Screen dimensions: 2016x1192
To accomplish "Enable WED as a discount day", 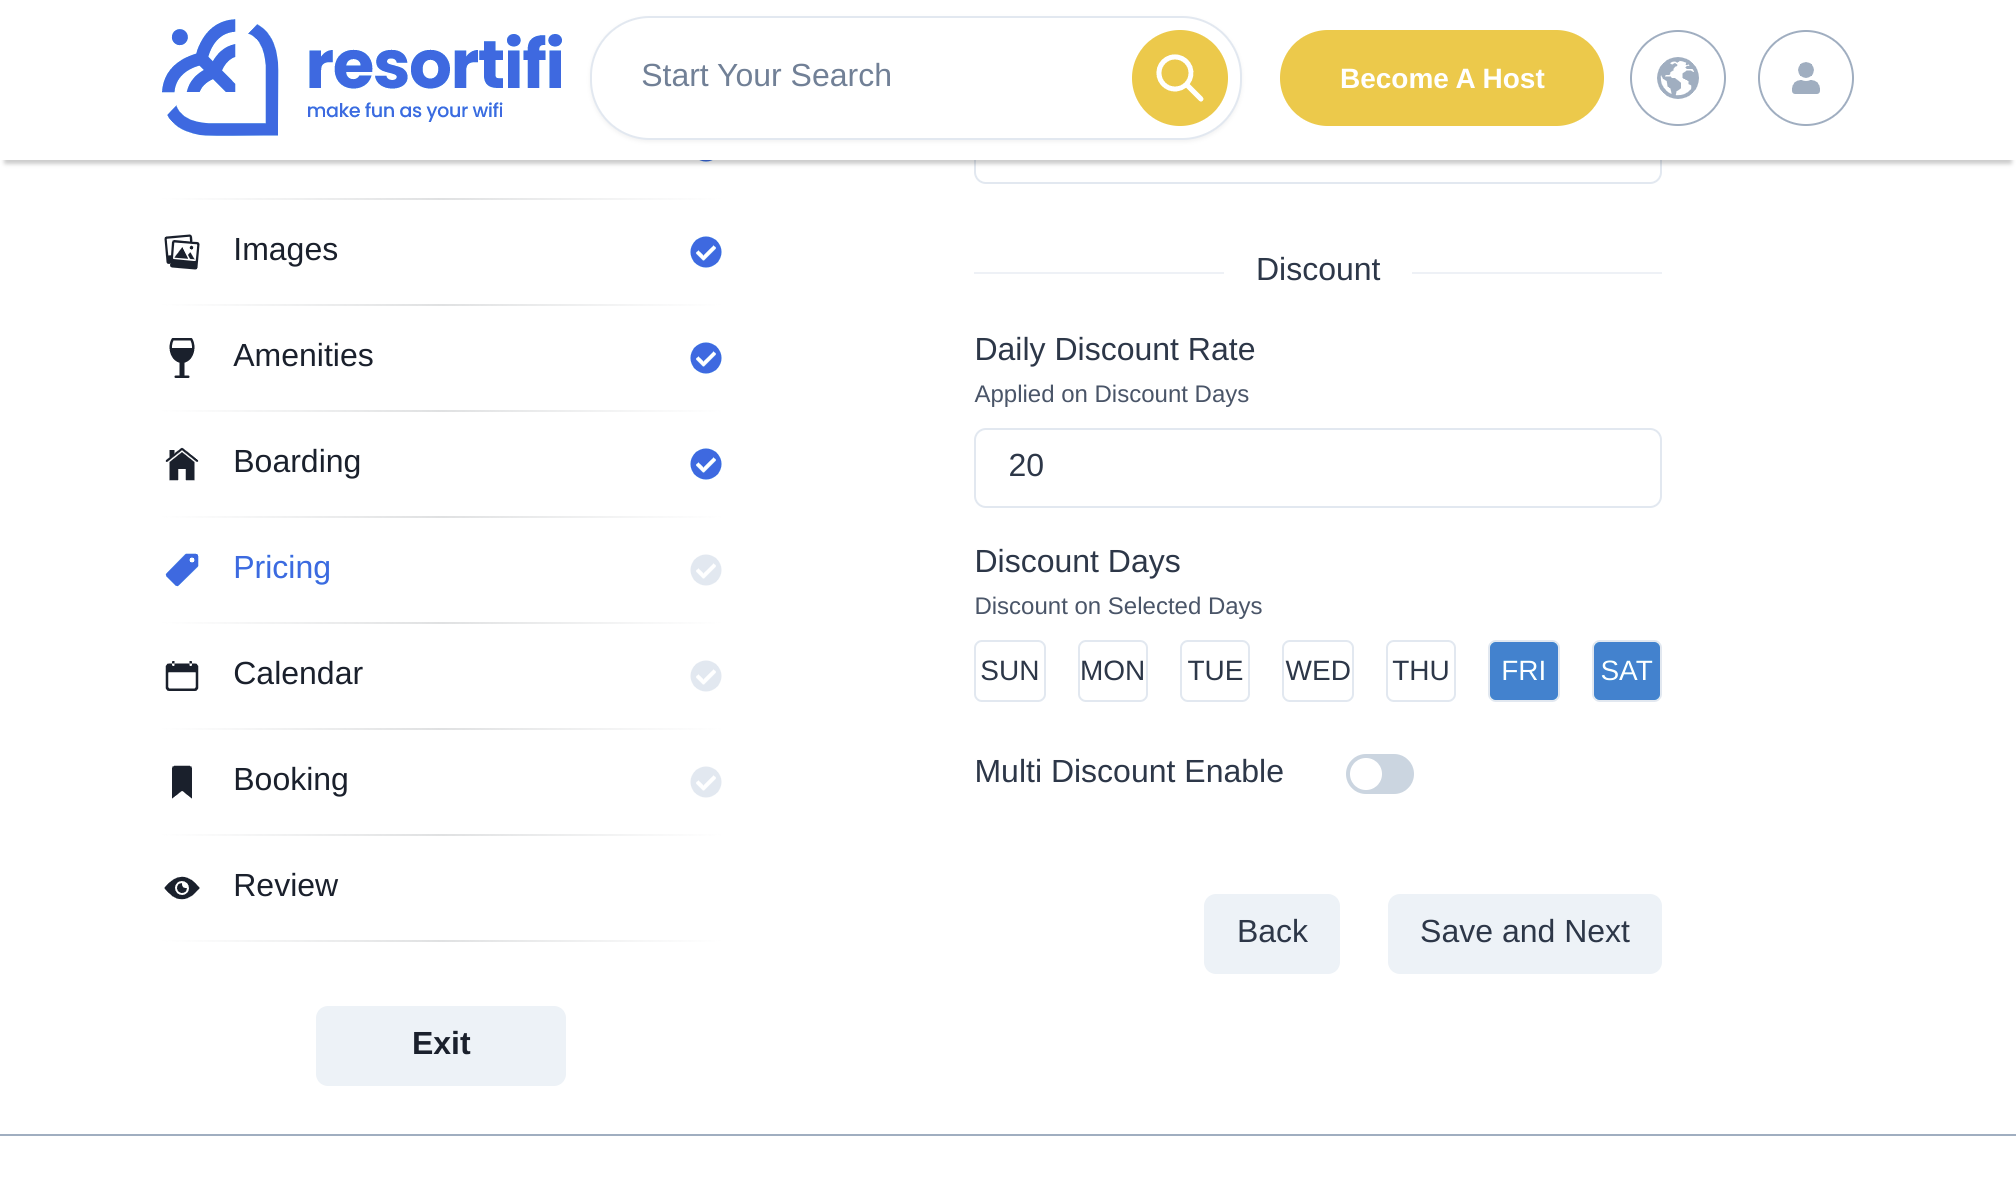I will pos(1317,671).
